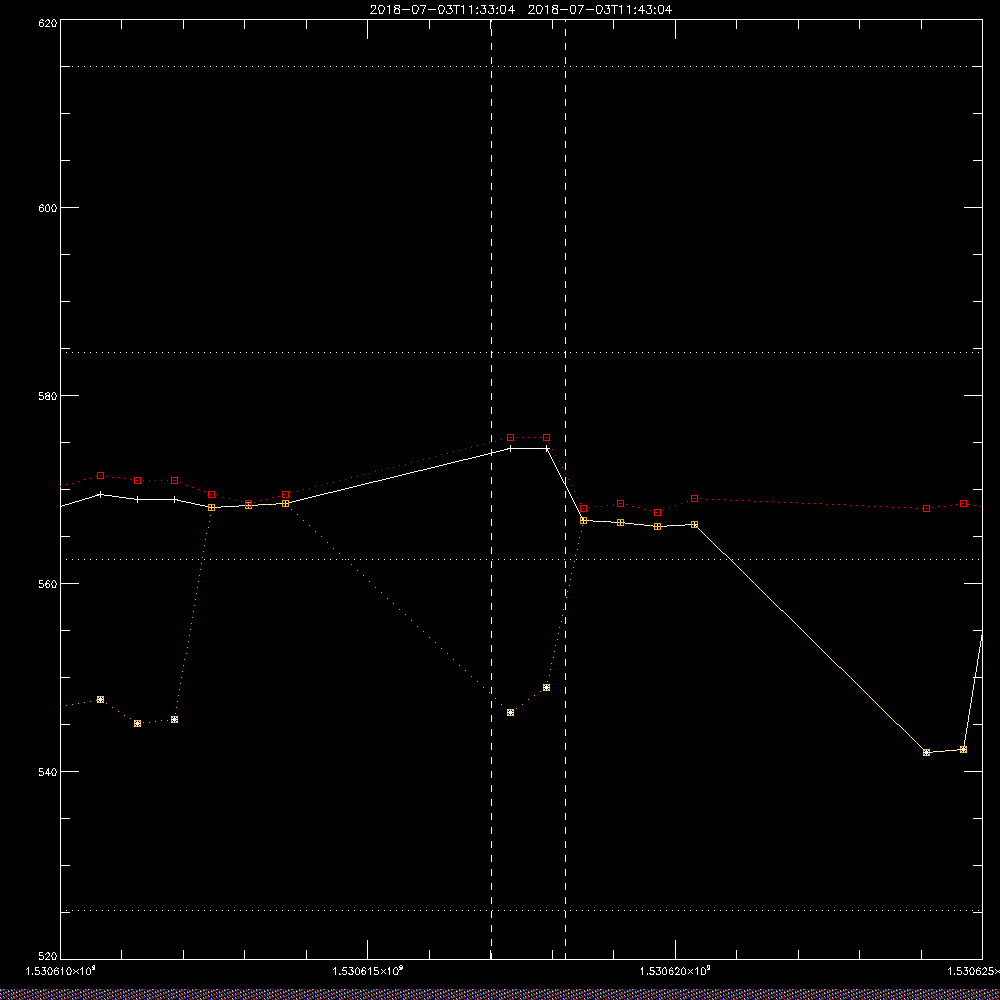This screenshot has width=1000, height=1000.
Task: Select the 620 y-axis label
Action: pos(48,23)
